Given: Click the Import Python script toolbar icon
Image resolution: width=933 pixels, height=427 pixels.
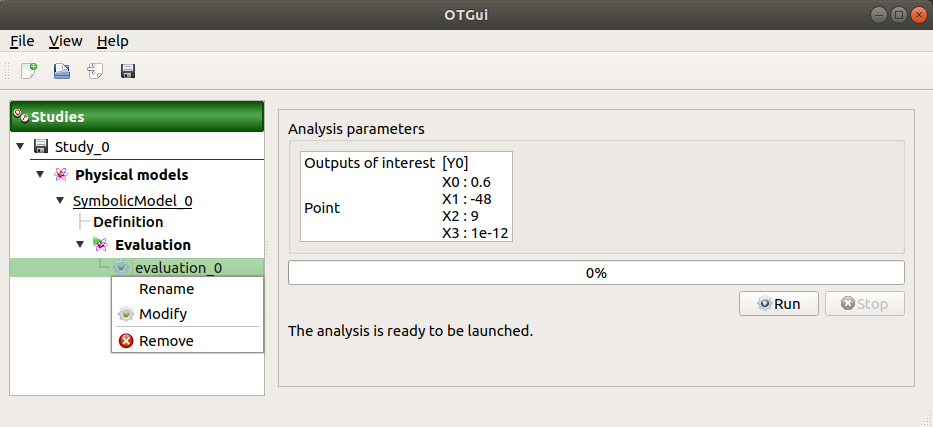Looking at the screenshot, I should 95,71.
